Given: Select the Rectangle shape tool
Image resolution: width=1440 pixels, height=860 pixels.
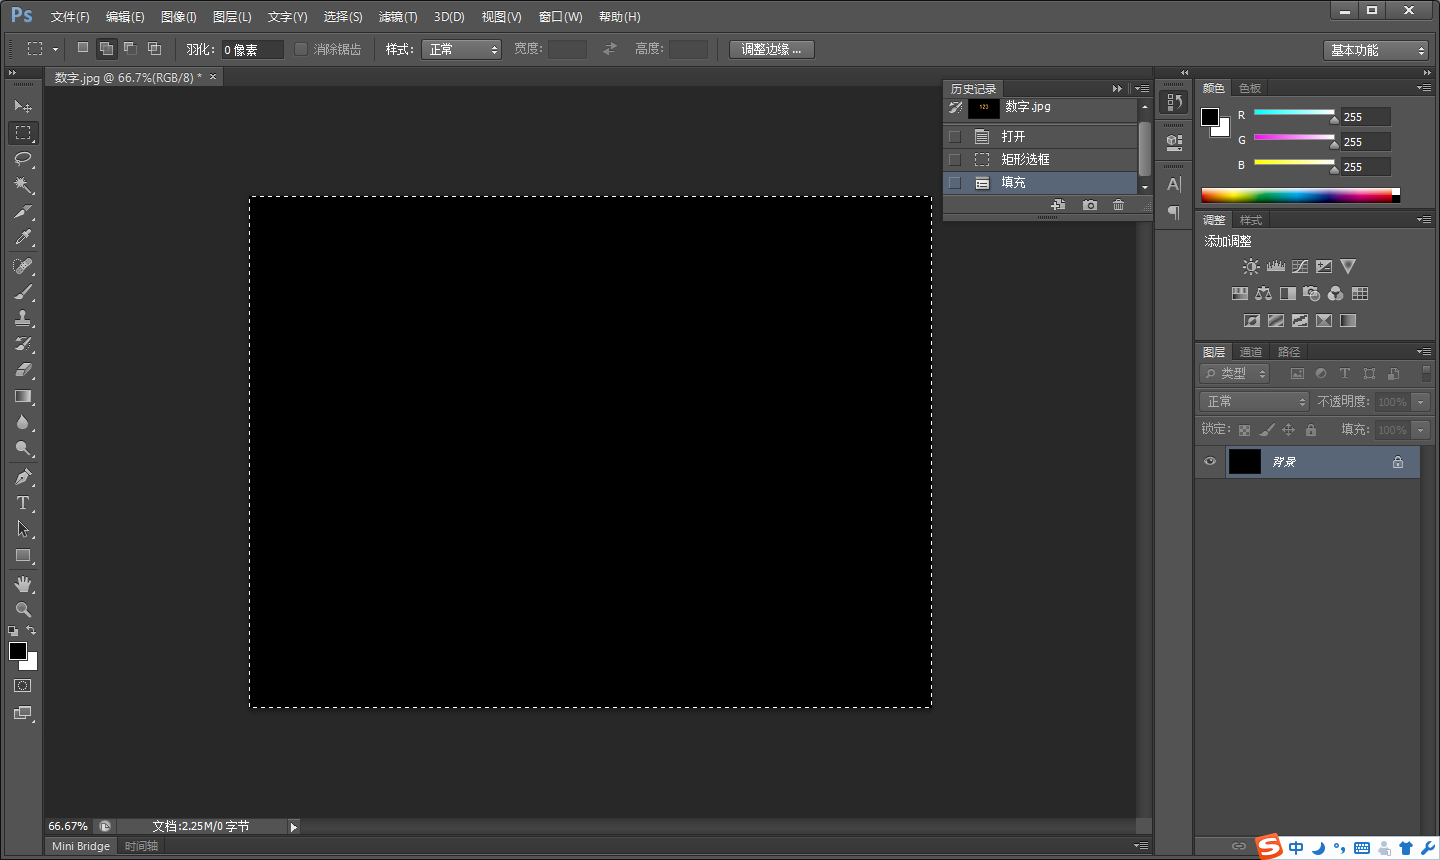Looking at the screenshot, I should (23, 555).
